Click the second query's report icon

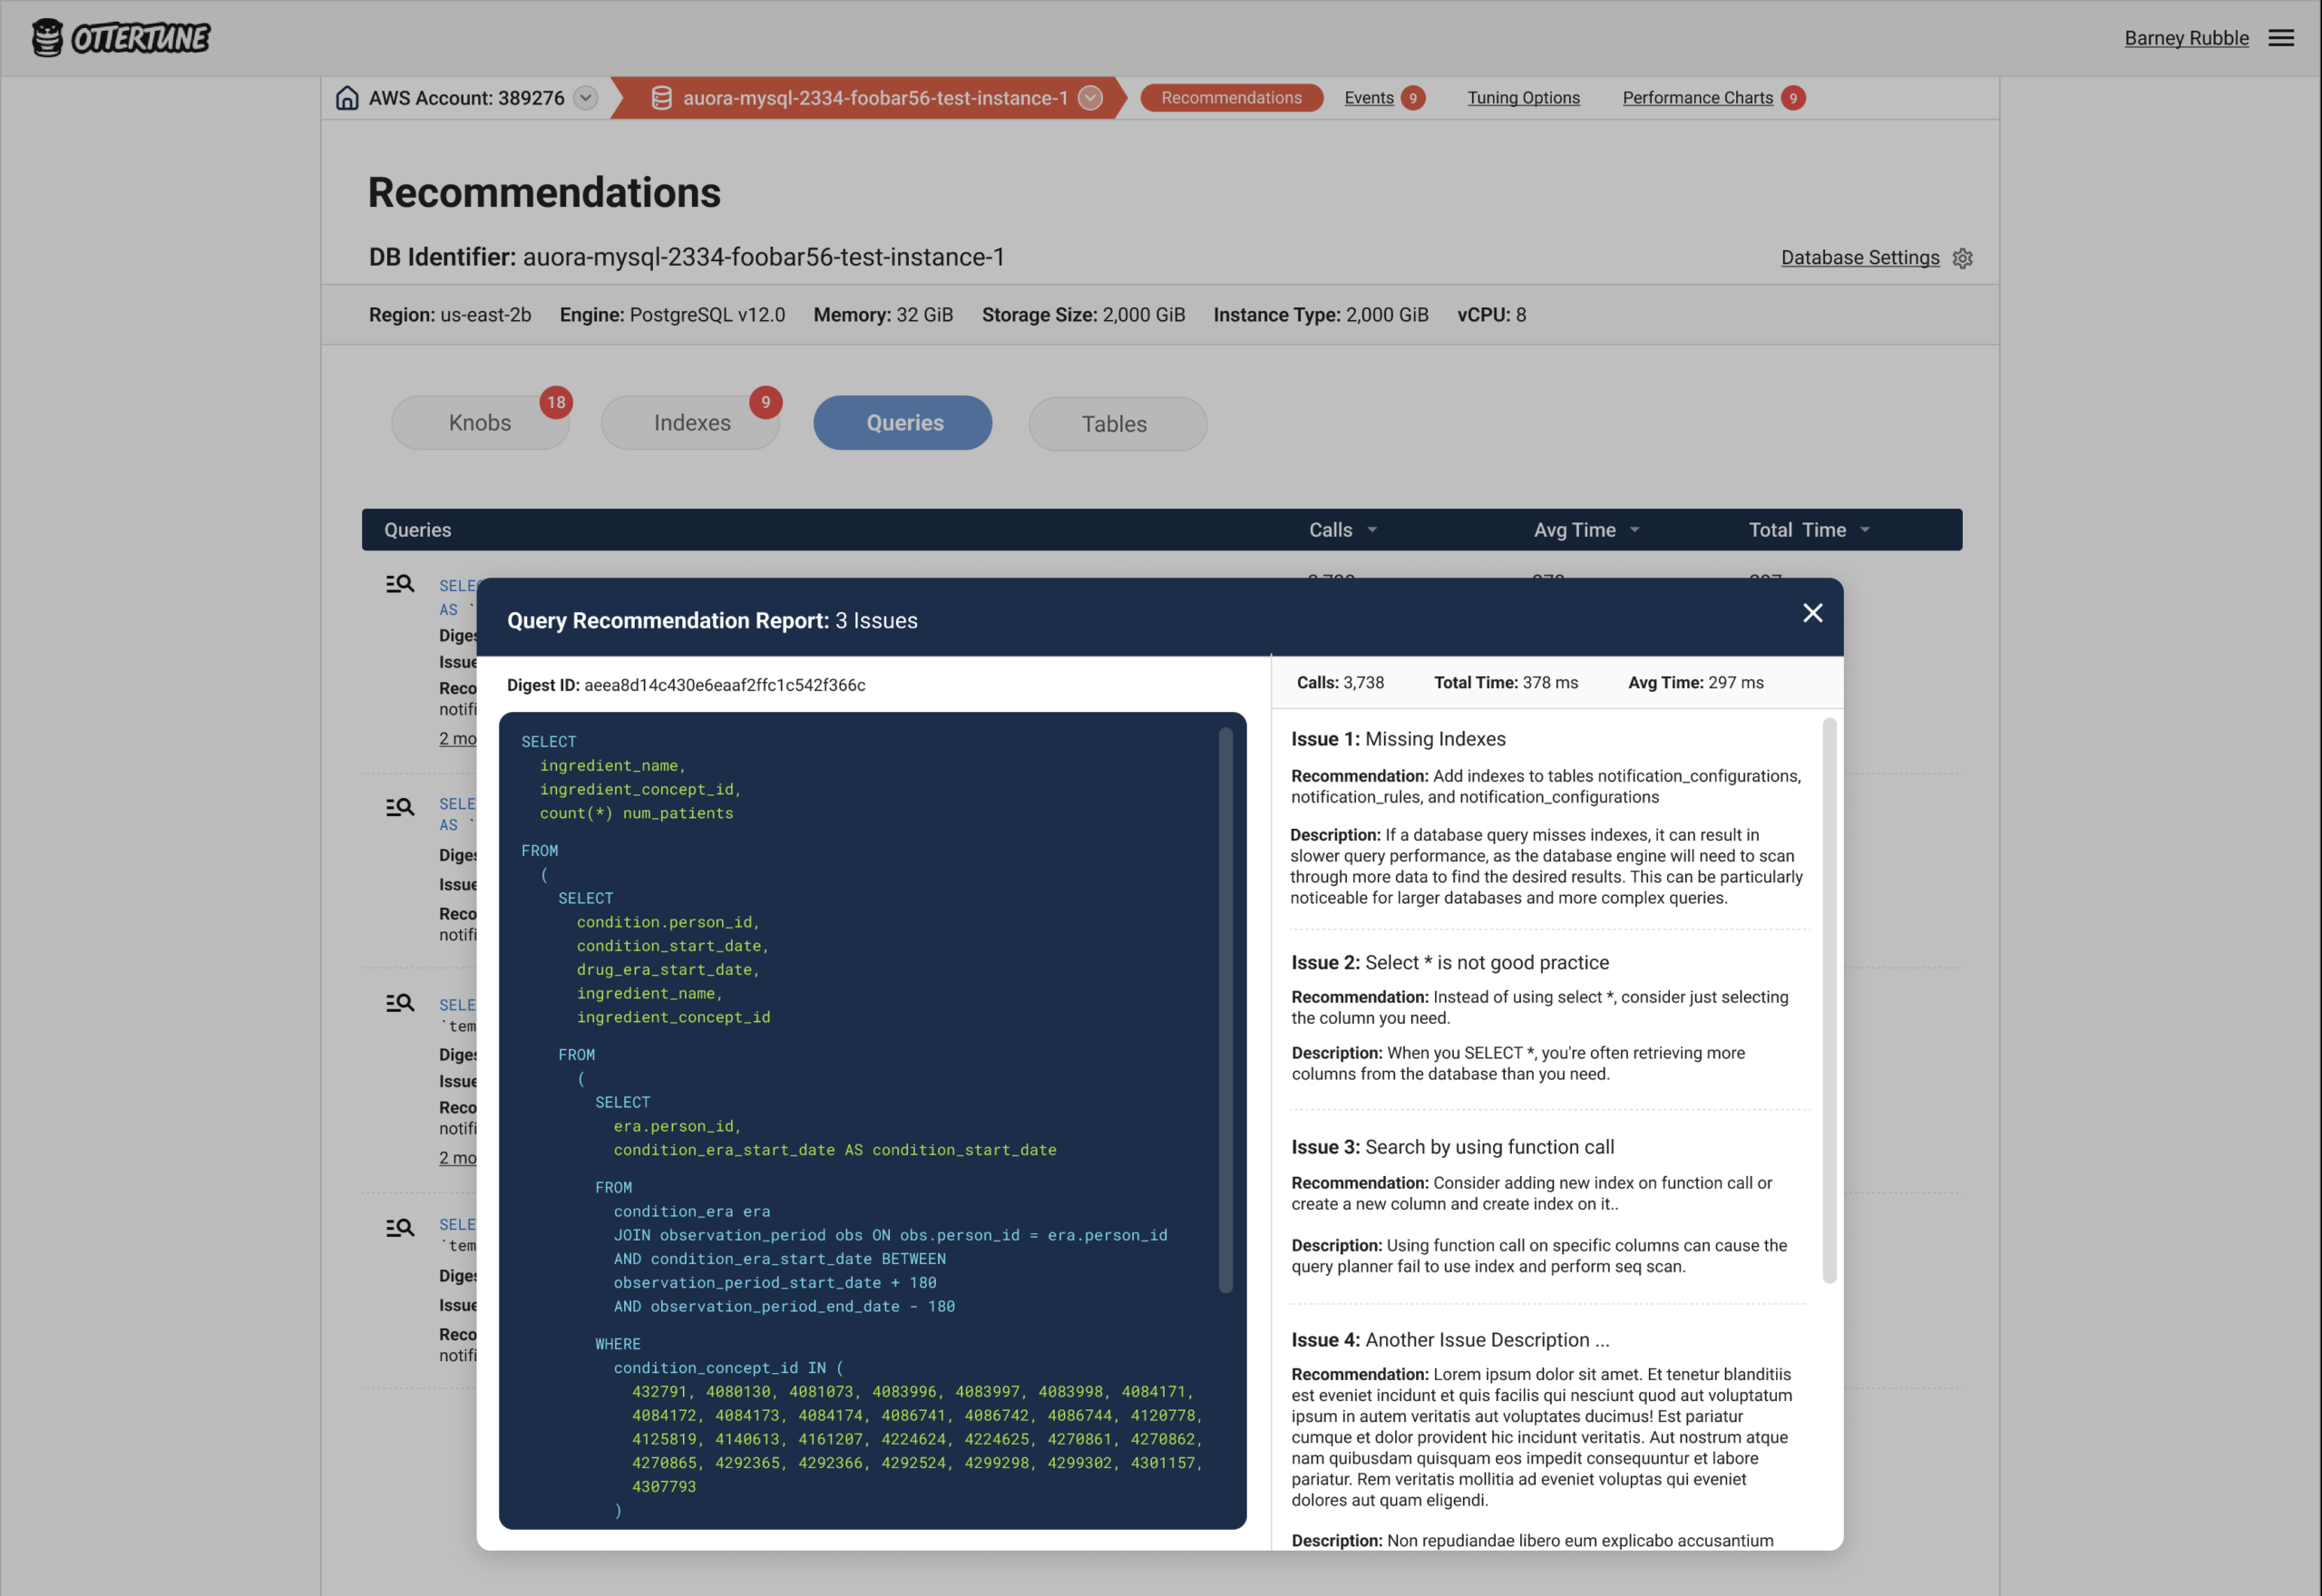tap(400, 807)
